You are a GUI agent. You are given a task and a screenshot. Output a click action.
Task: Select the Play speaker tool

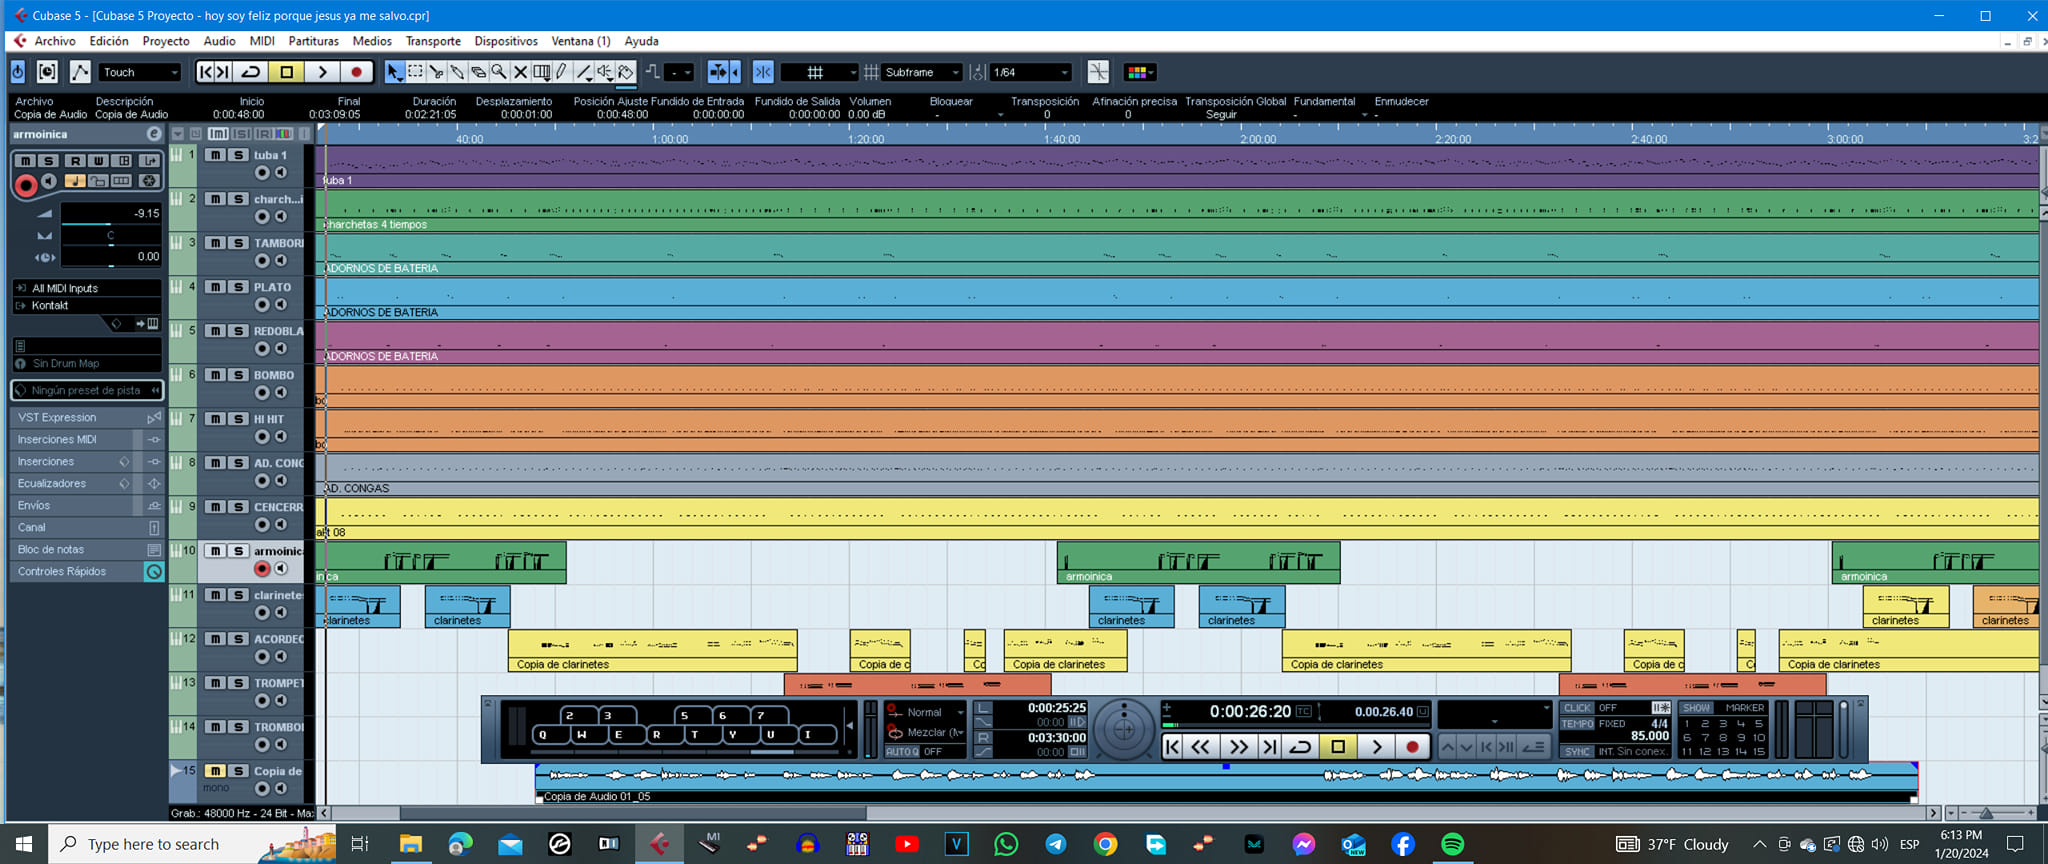coord(605,72)
